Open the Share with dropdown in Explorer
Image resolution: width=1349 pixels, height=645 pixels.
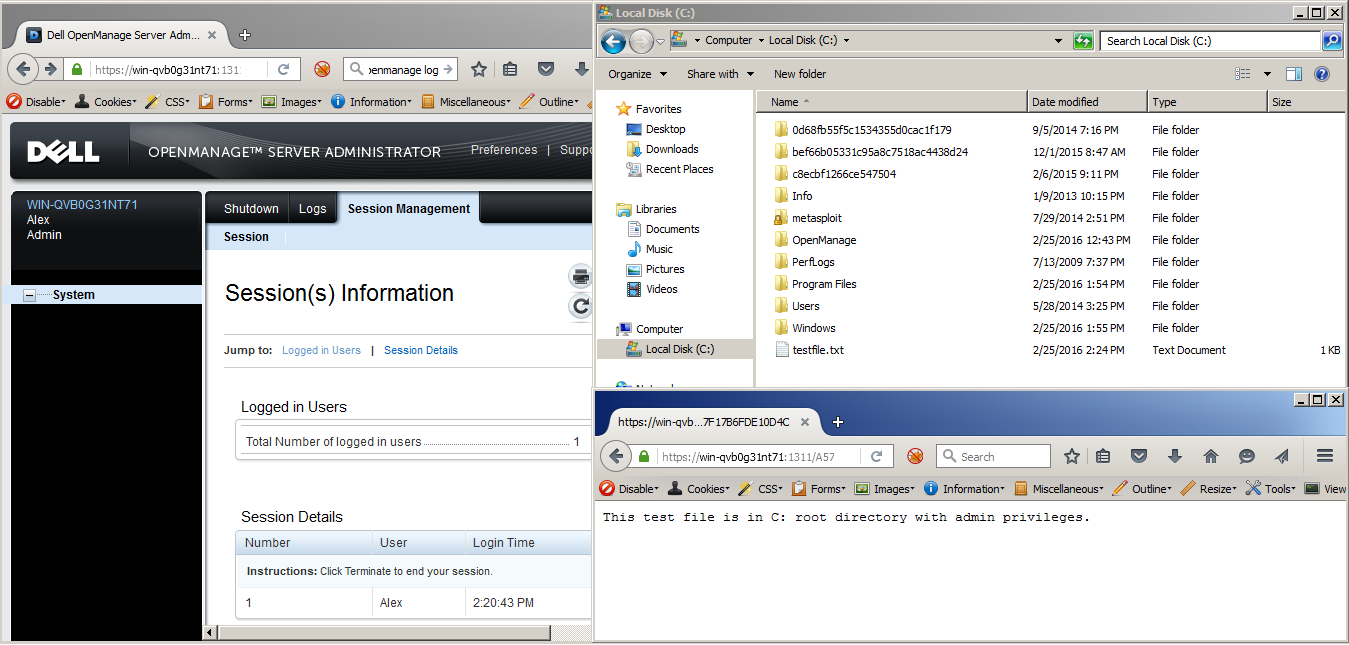tap(720, 74)
